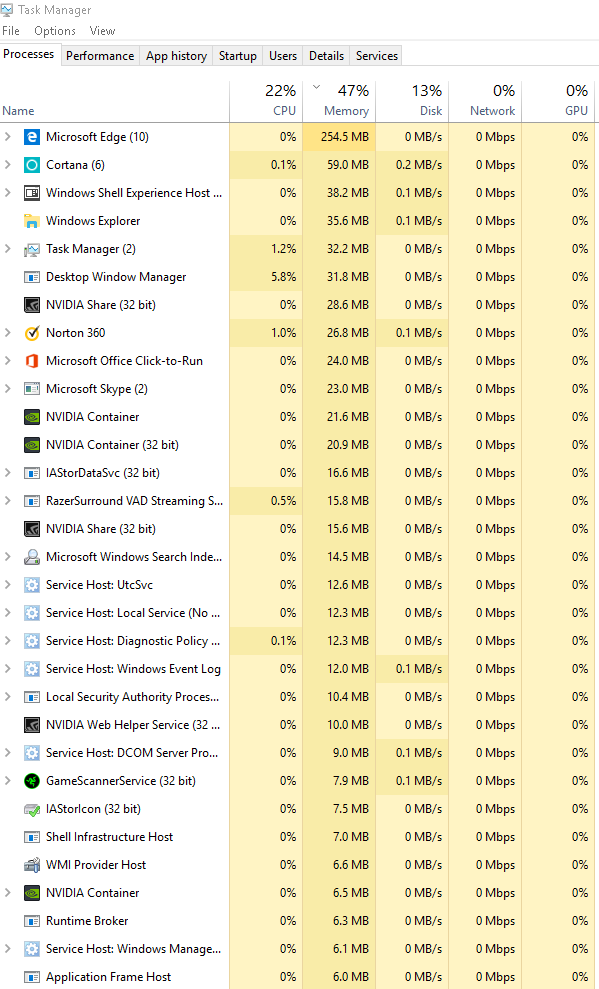Expand Service Host: Local Service entry
Viewport: 599px width, 989px height.
(9, 612)
